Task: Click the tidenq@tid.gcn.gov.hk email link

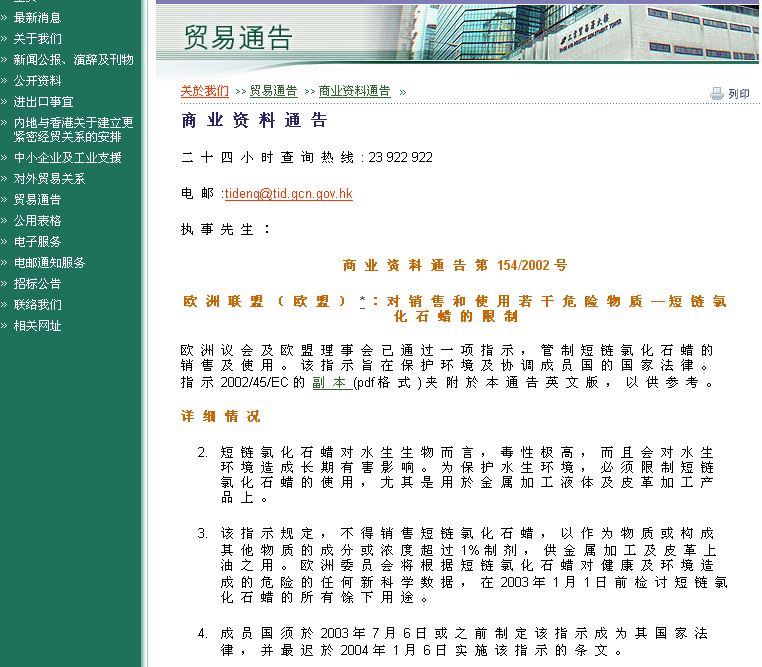Action: (x=288, y=194)
